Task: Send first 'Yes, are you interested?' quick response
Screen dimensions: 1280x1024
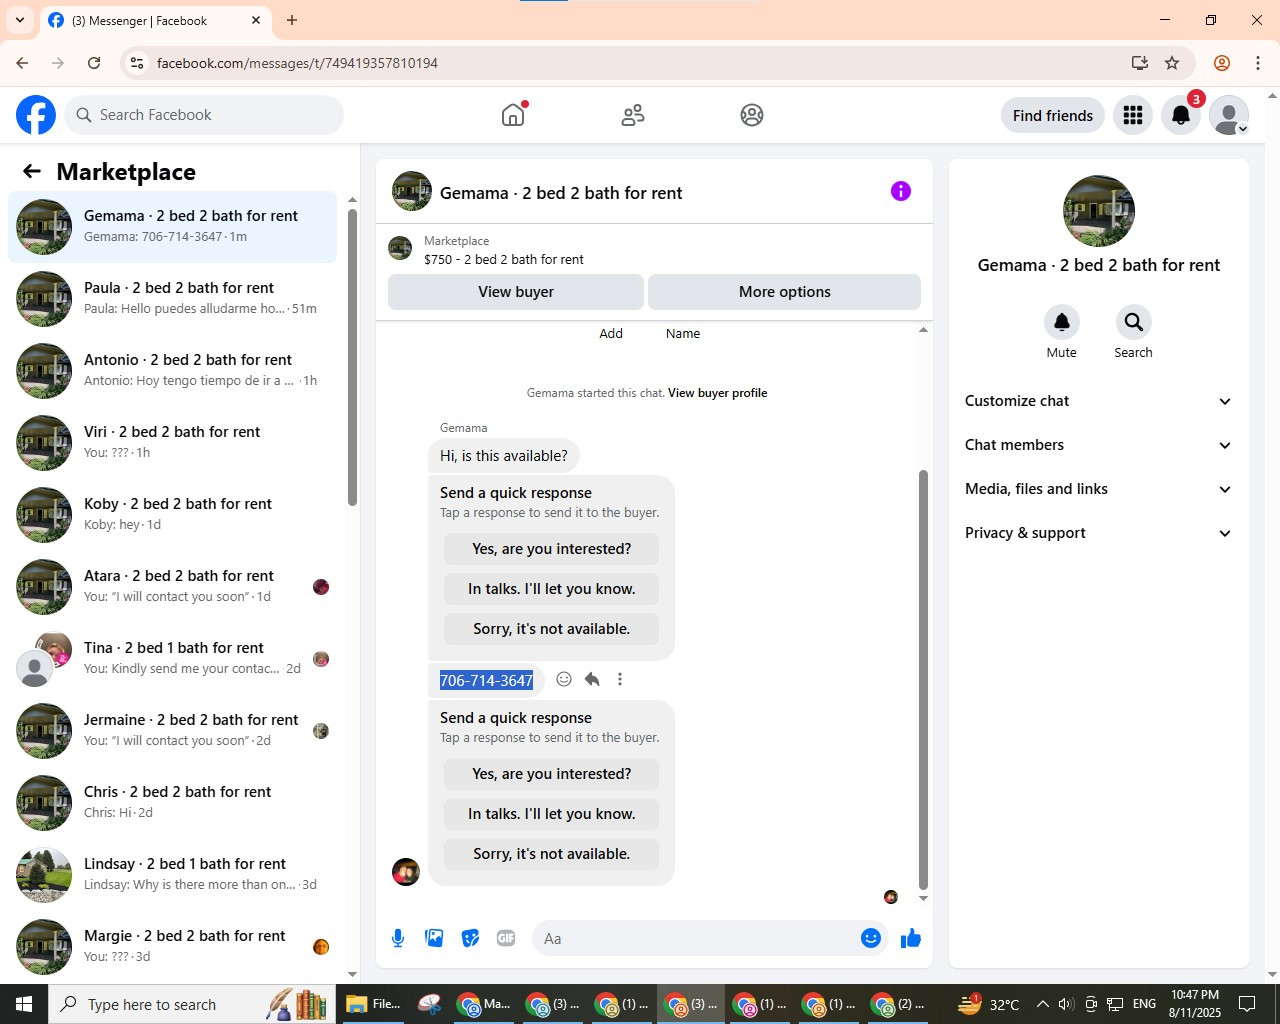Action: pyautogui.click(x=552, y=549)
